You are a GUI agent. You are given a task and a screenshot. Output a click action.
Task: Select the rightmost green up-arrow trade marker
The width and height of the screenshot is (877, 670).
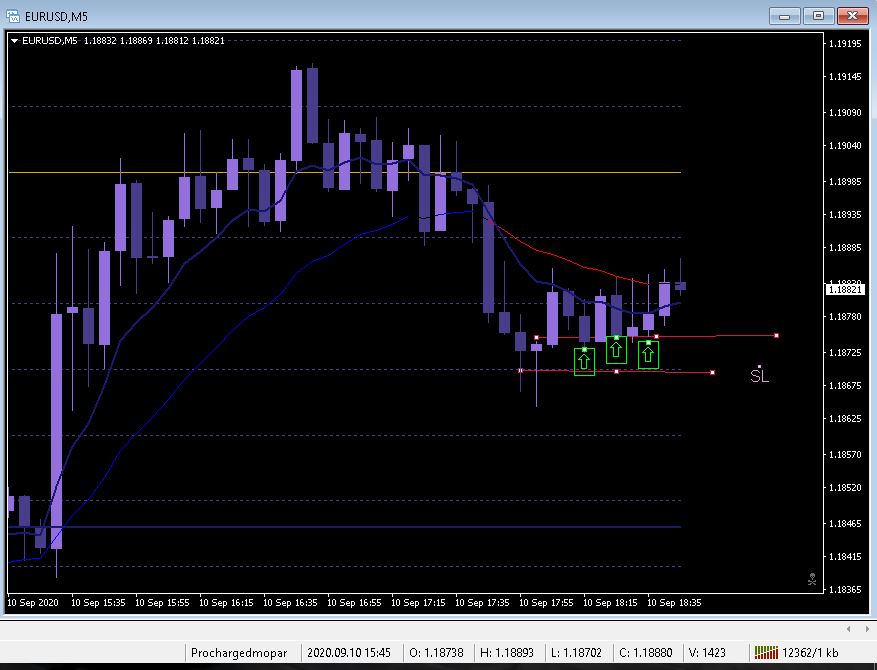[648, 354]
